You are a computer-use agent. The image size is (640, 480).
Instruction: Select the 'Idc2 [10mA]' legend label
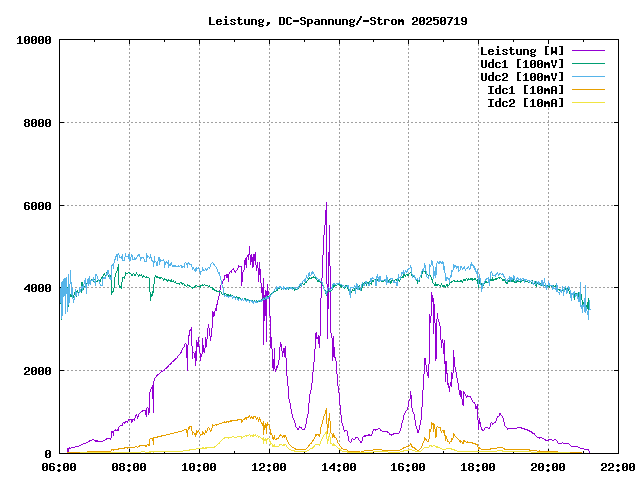[525, 103]
